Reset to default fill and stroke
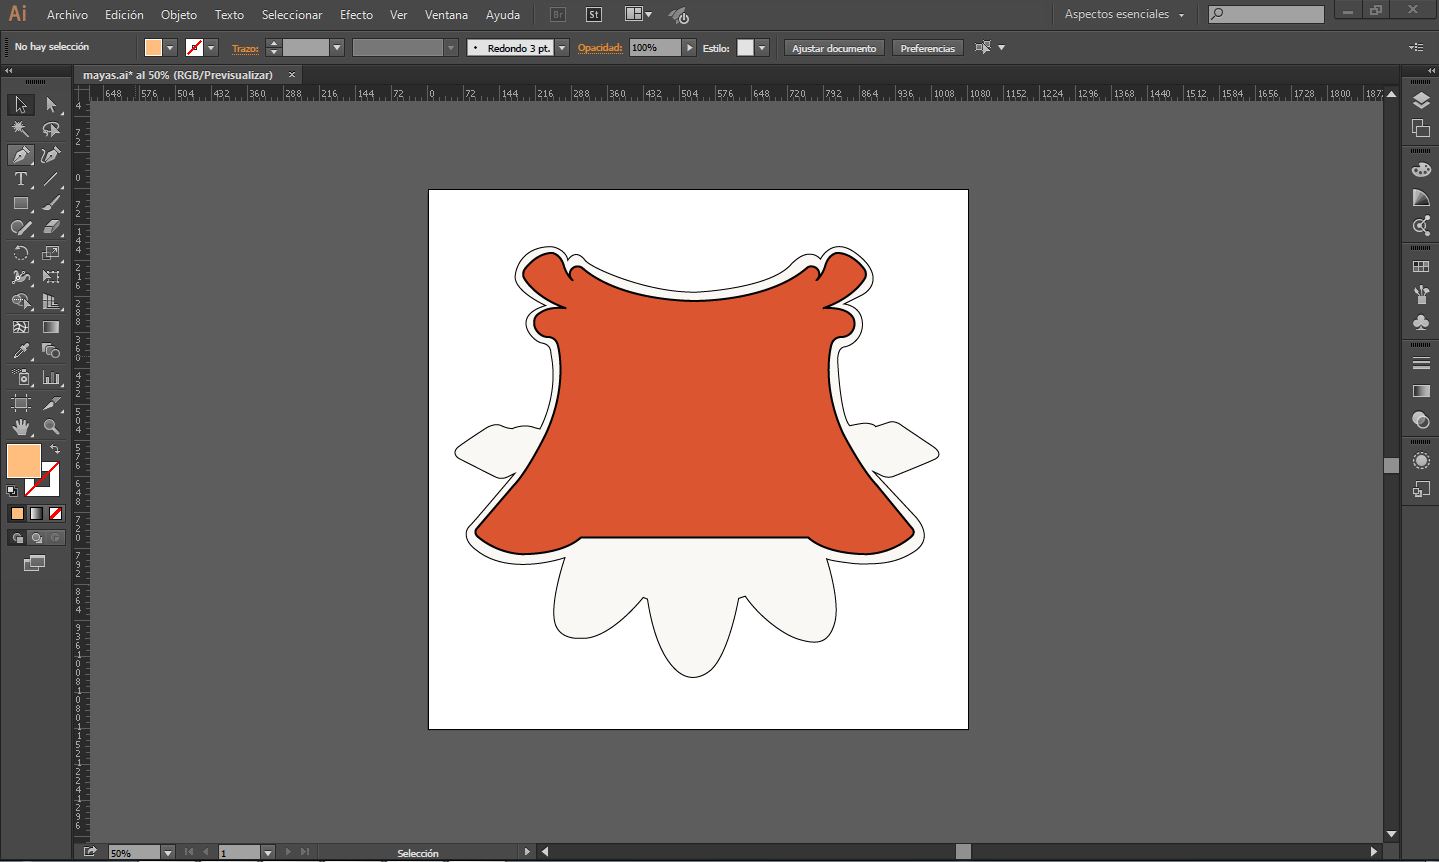 pos(12,491)
